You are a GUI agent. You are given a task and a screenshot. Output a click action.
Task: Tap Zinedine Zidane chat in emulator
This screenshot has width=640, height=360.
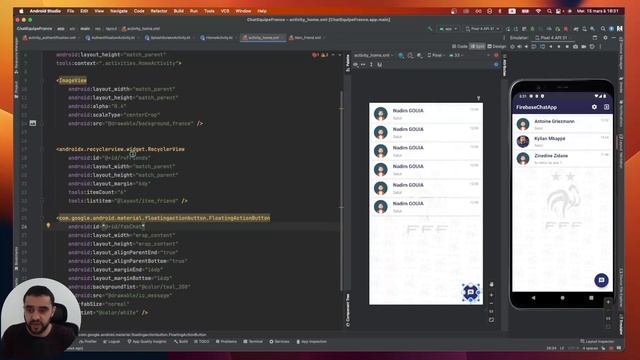point(562,158)
